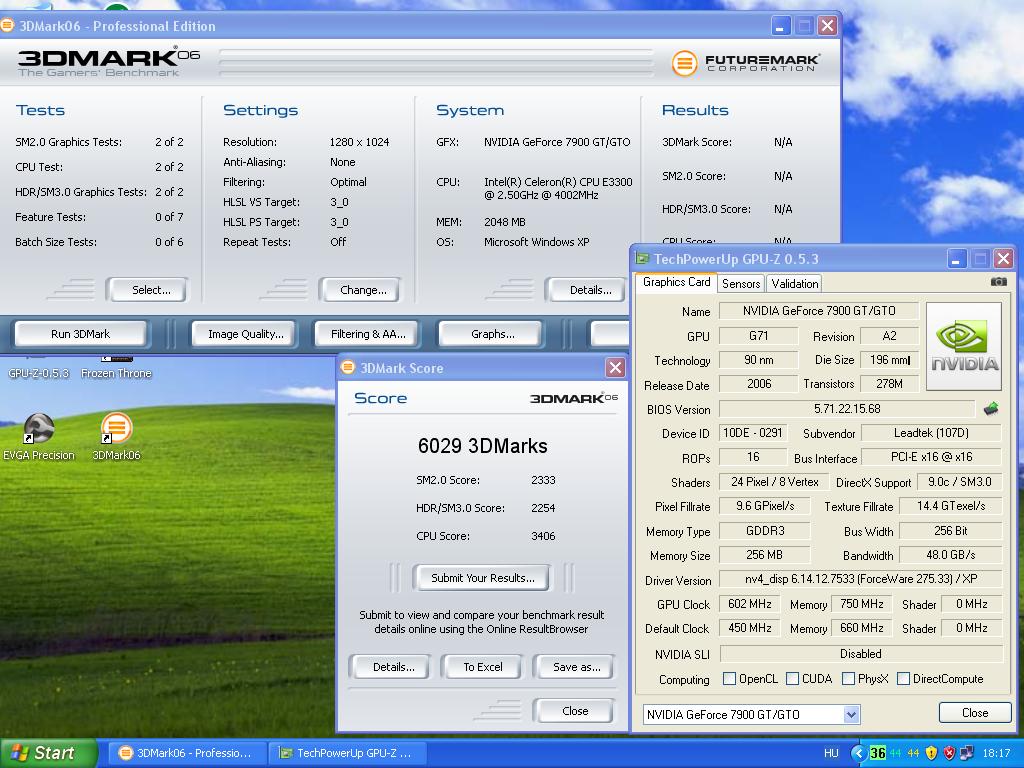Open Image Quality... button
Image resolution: width=1024 pixels, height=768 pixels.
(245, 334)
